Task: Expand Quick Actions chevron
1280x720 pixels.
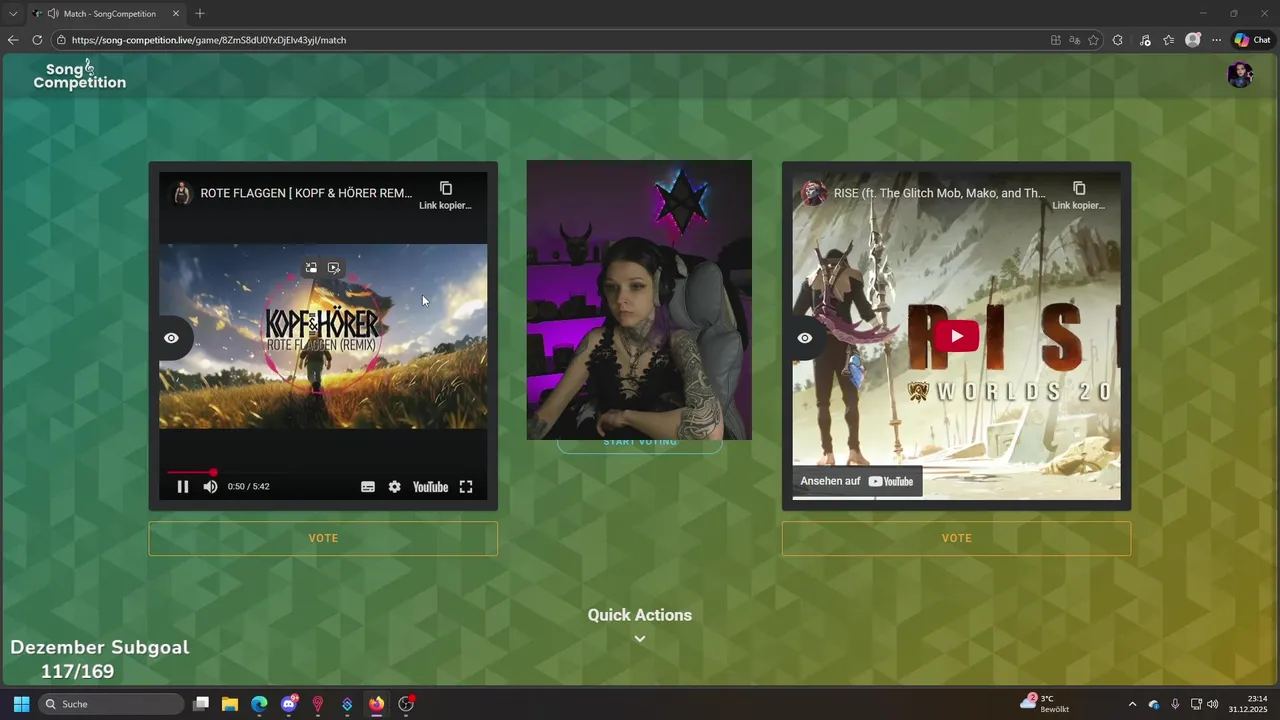Action: click(640, 639)
